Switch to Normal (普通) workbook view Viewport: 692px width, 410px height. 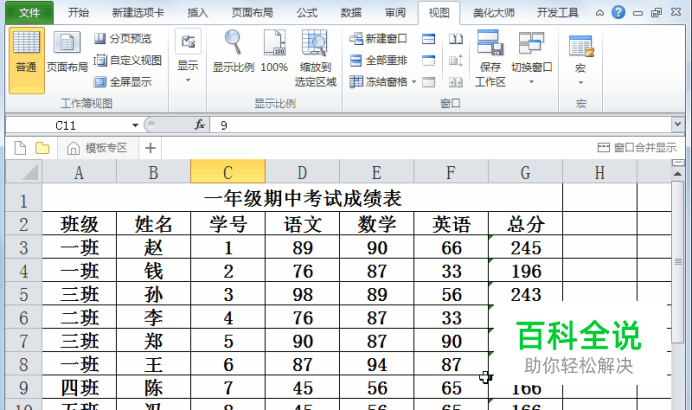[x=26, y=60]
